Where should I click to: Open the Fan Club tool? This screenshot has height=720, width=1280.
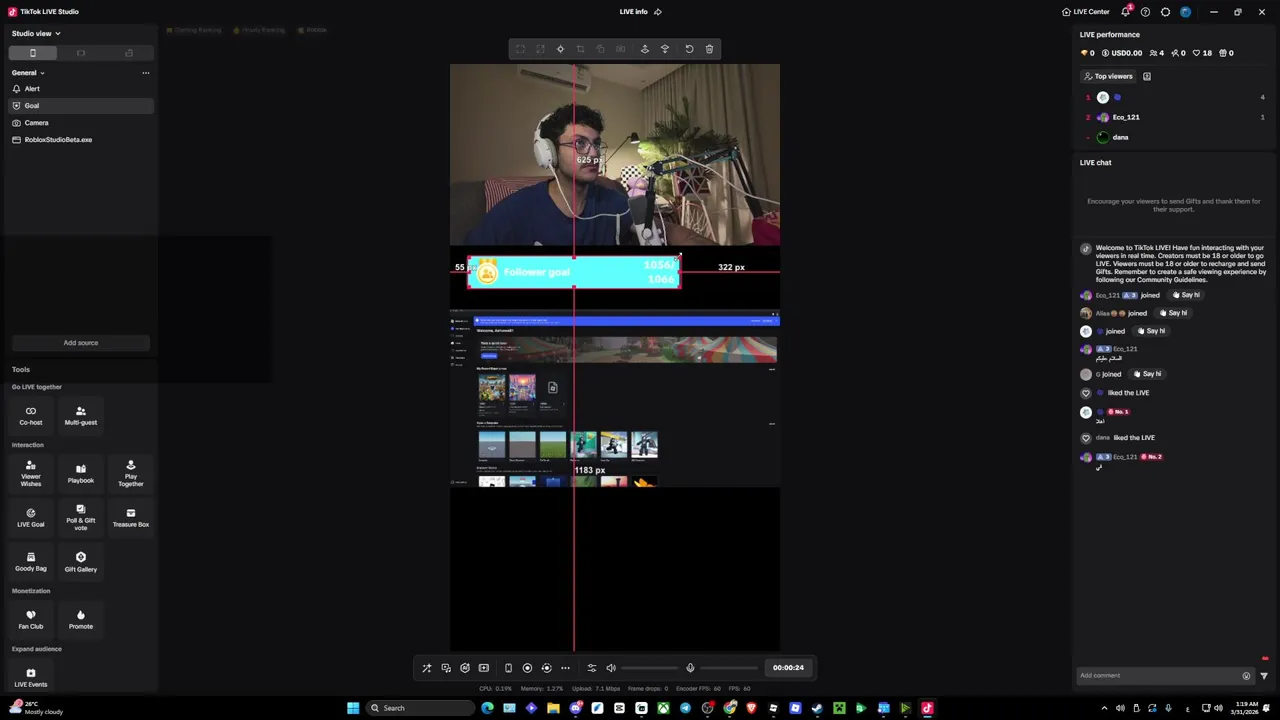point(31,620)
